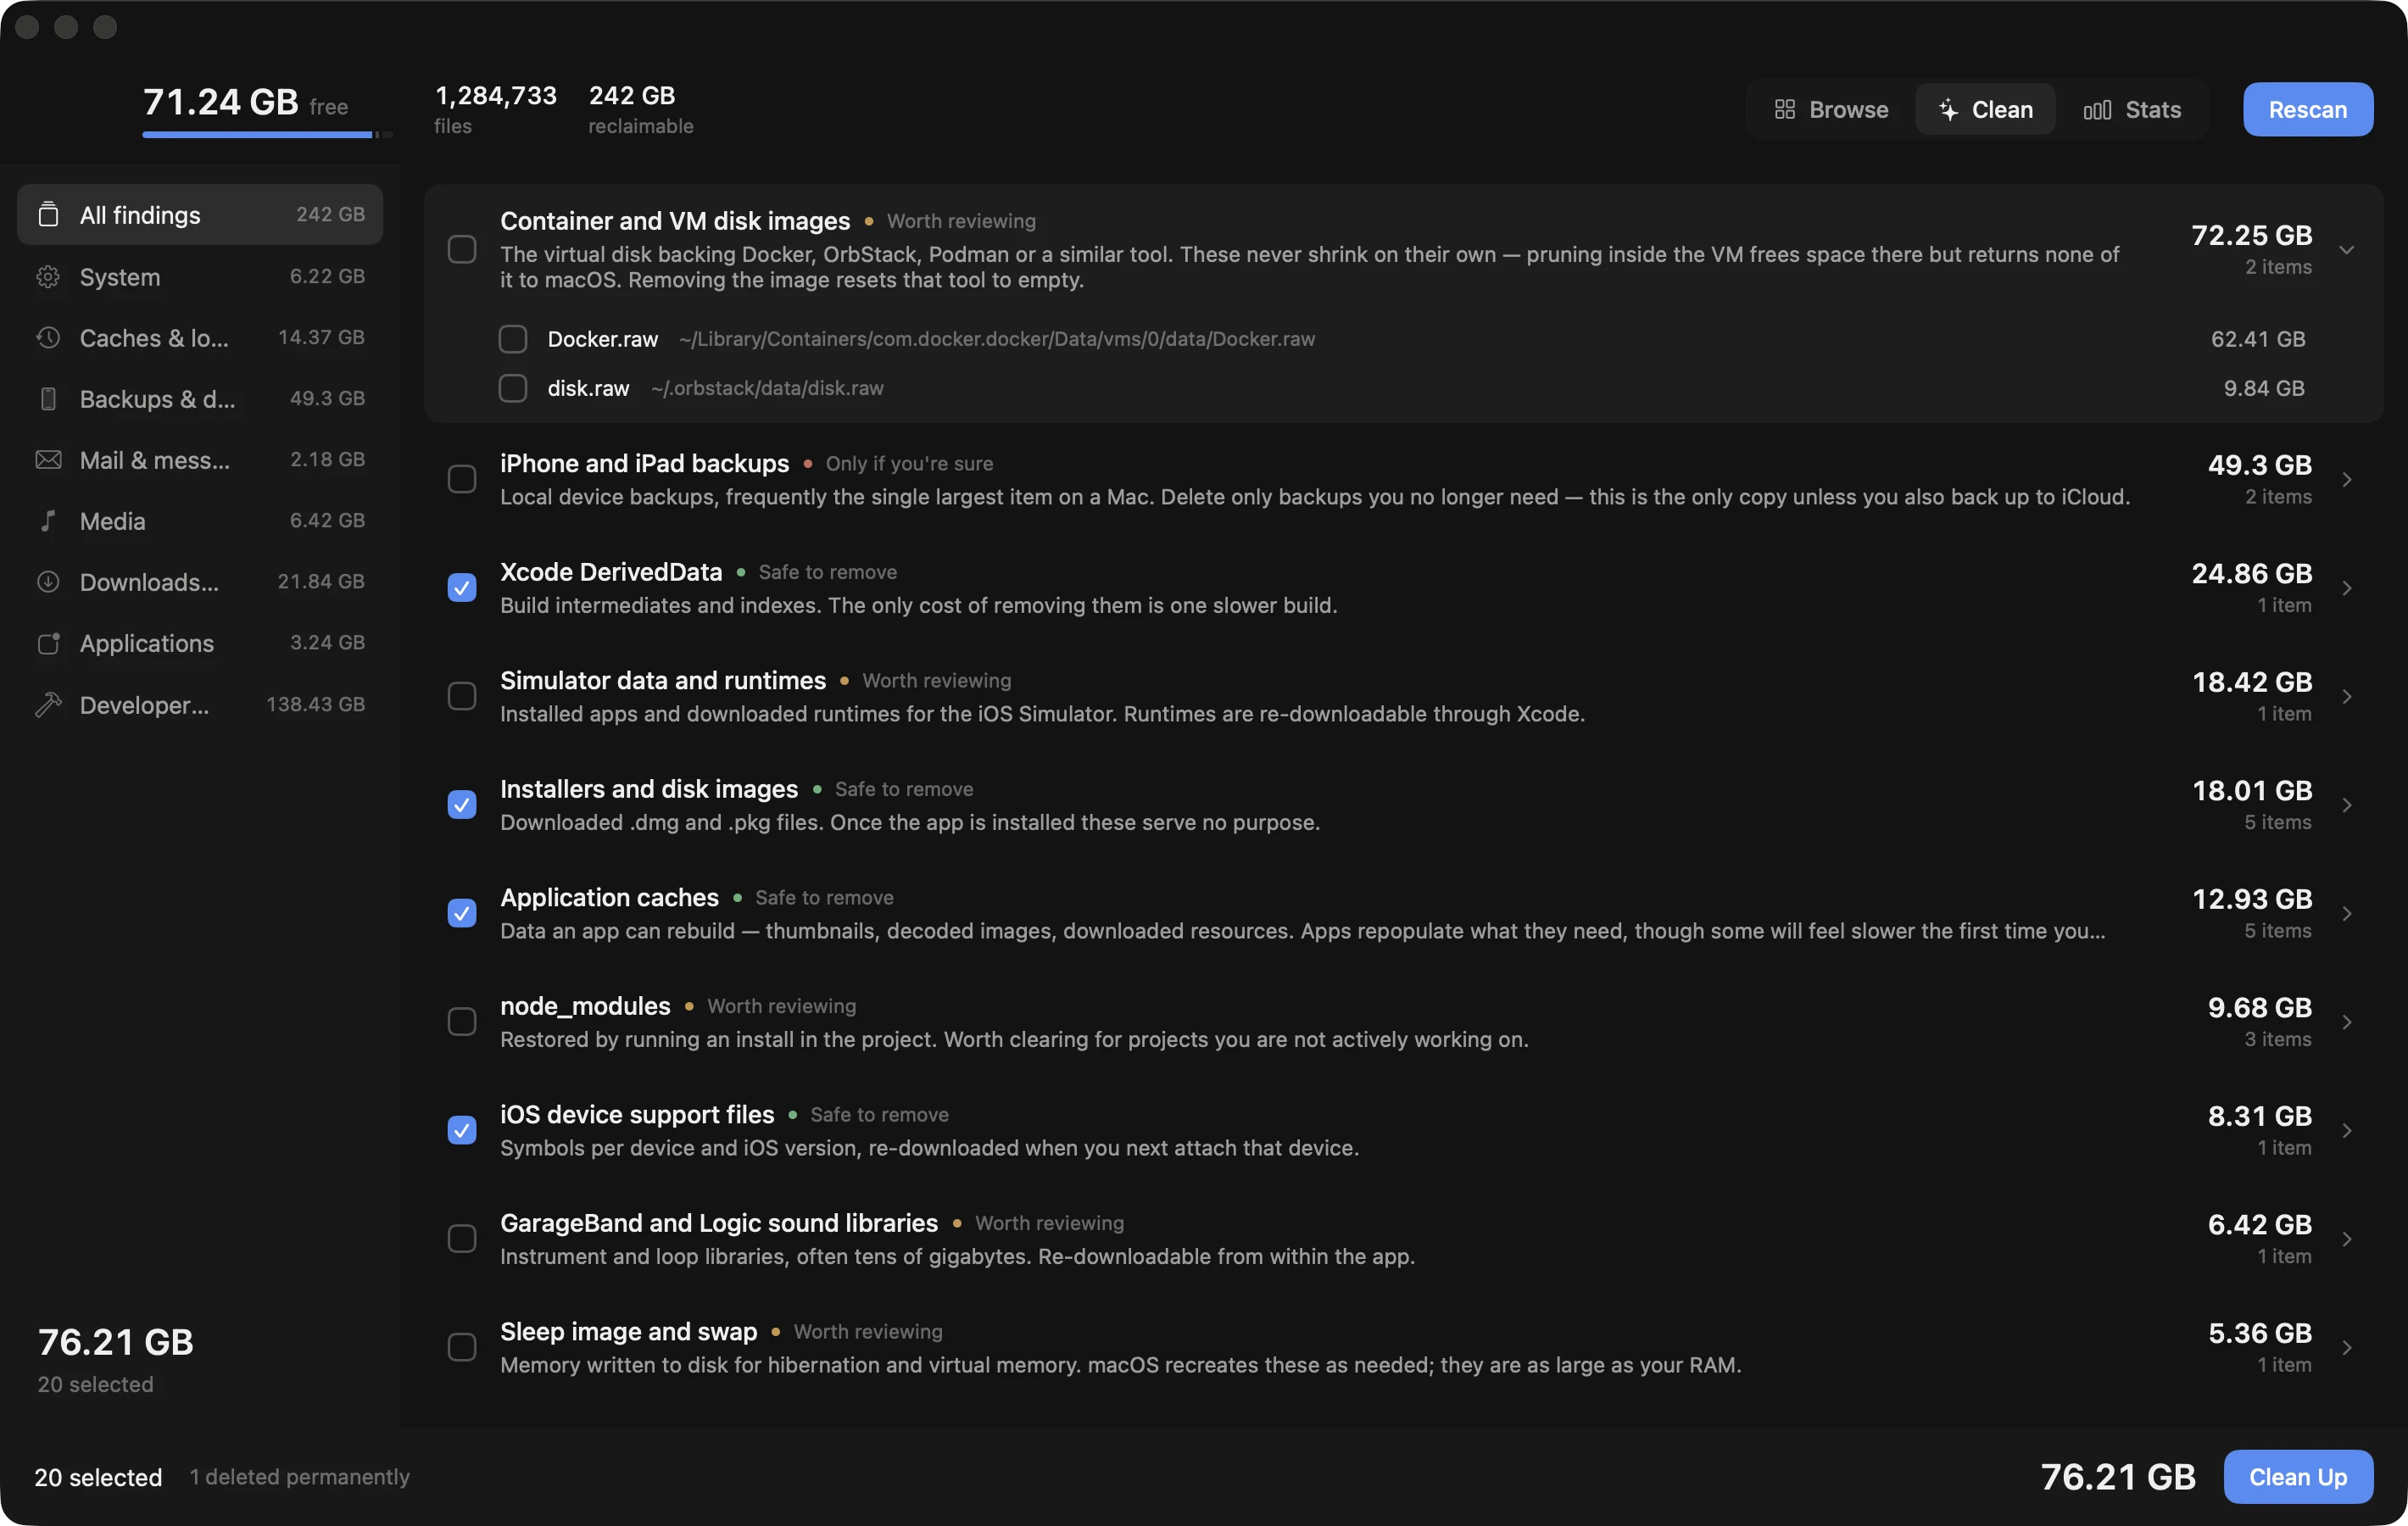Screen dimensions: 2408x1526
Task: Check GarageBand and Logic sound libraries checkbox
Action: coord(462,1238)
